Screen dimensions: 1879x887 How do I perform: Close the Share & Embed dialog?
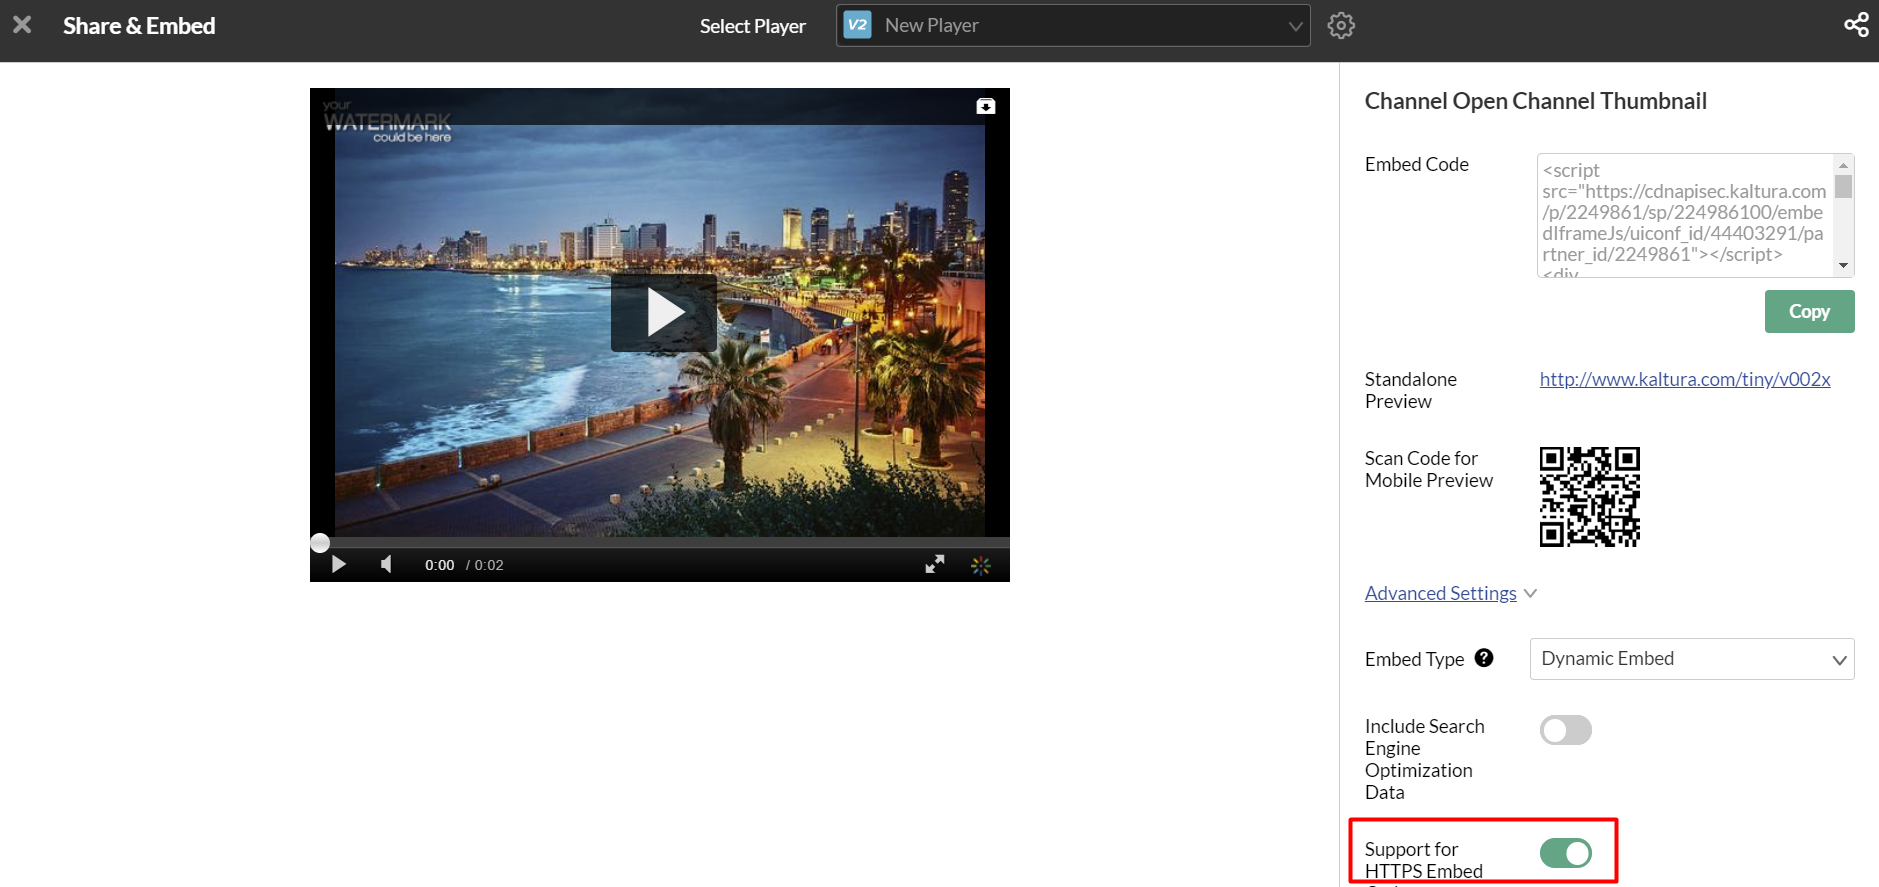coord(22,24)
